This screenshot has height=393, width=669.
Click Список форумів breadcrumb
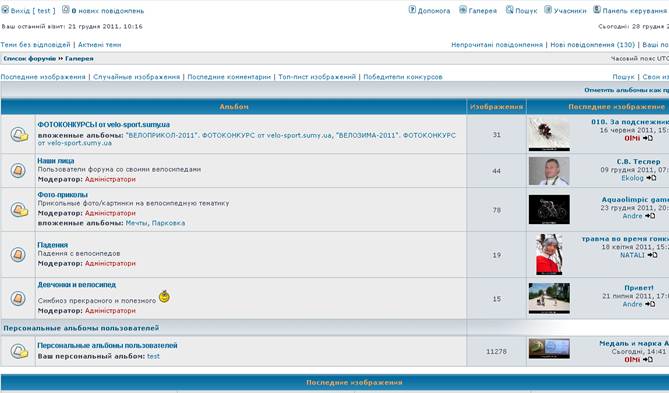29,58
